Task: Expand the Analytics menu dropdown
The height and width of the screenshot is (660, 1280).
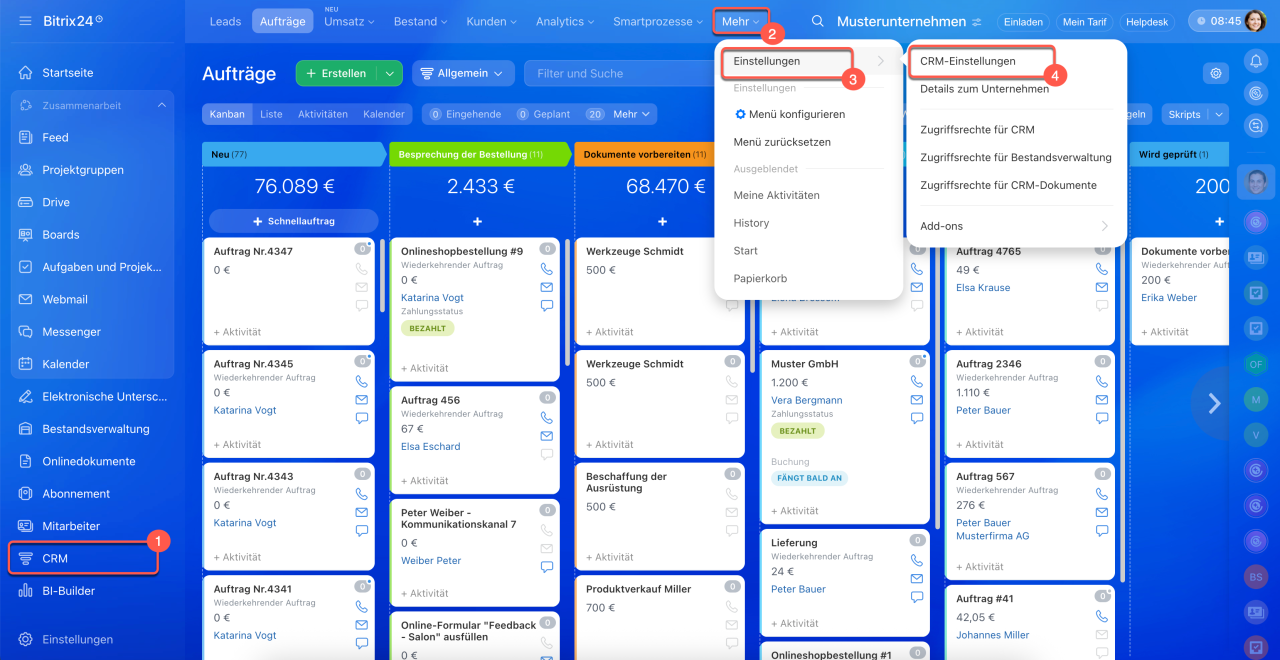Action: [x=566, y=21]
